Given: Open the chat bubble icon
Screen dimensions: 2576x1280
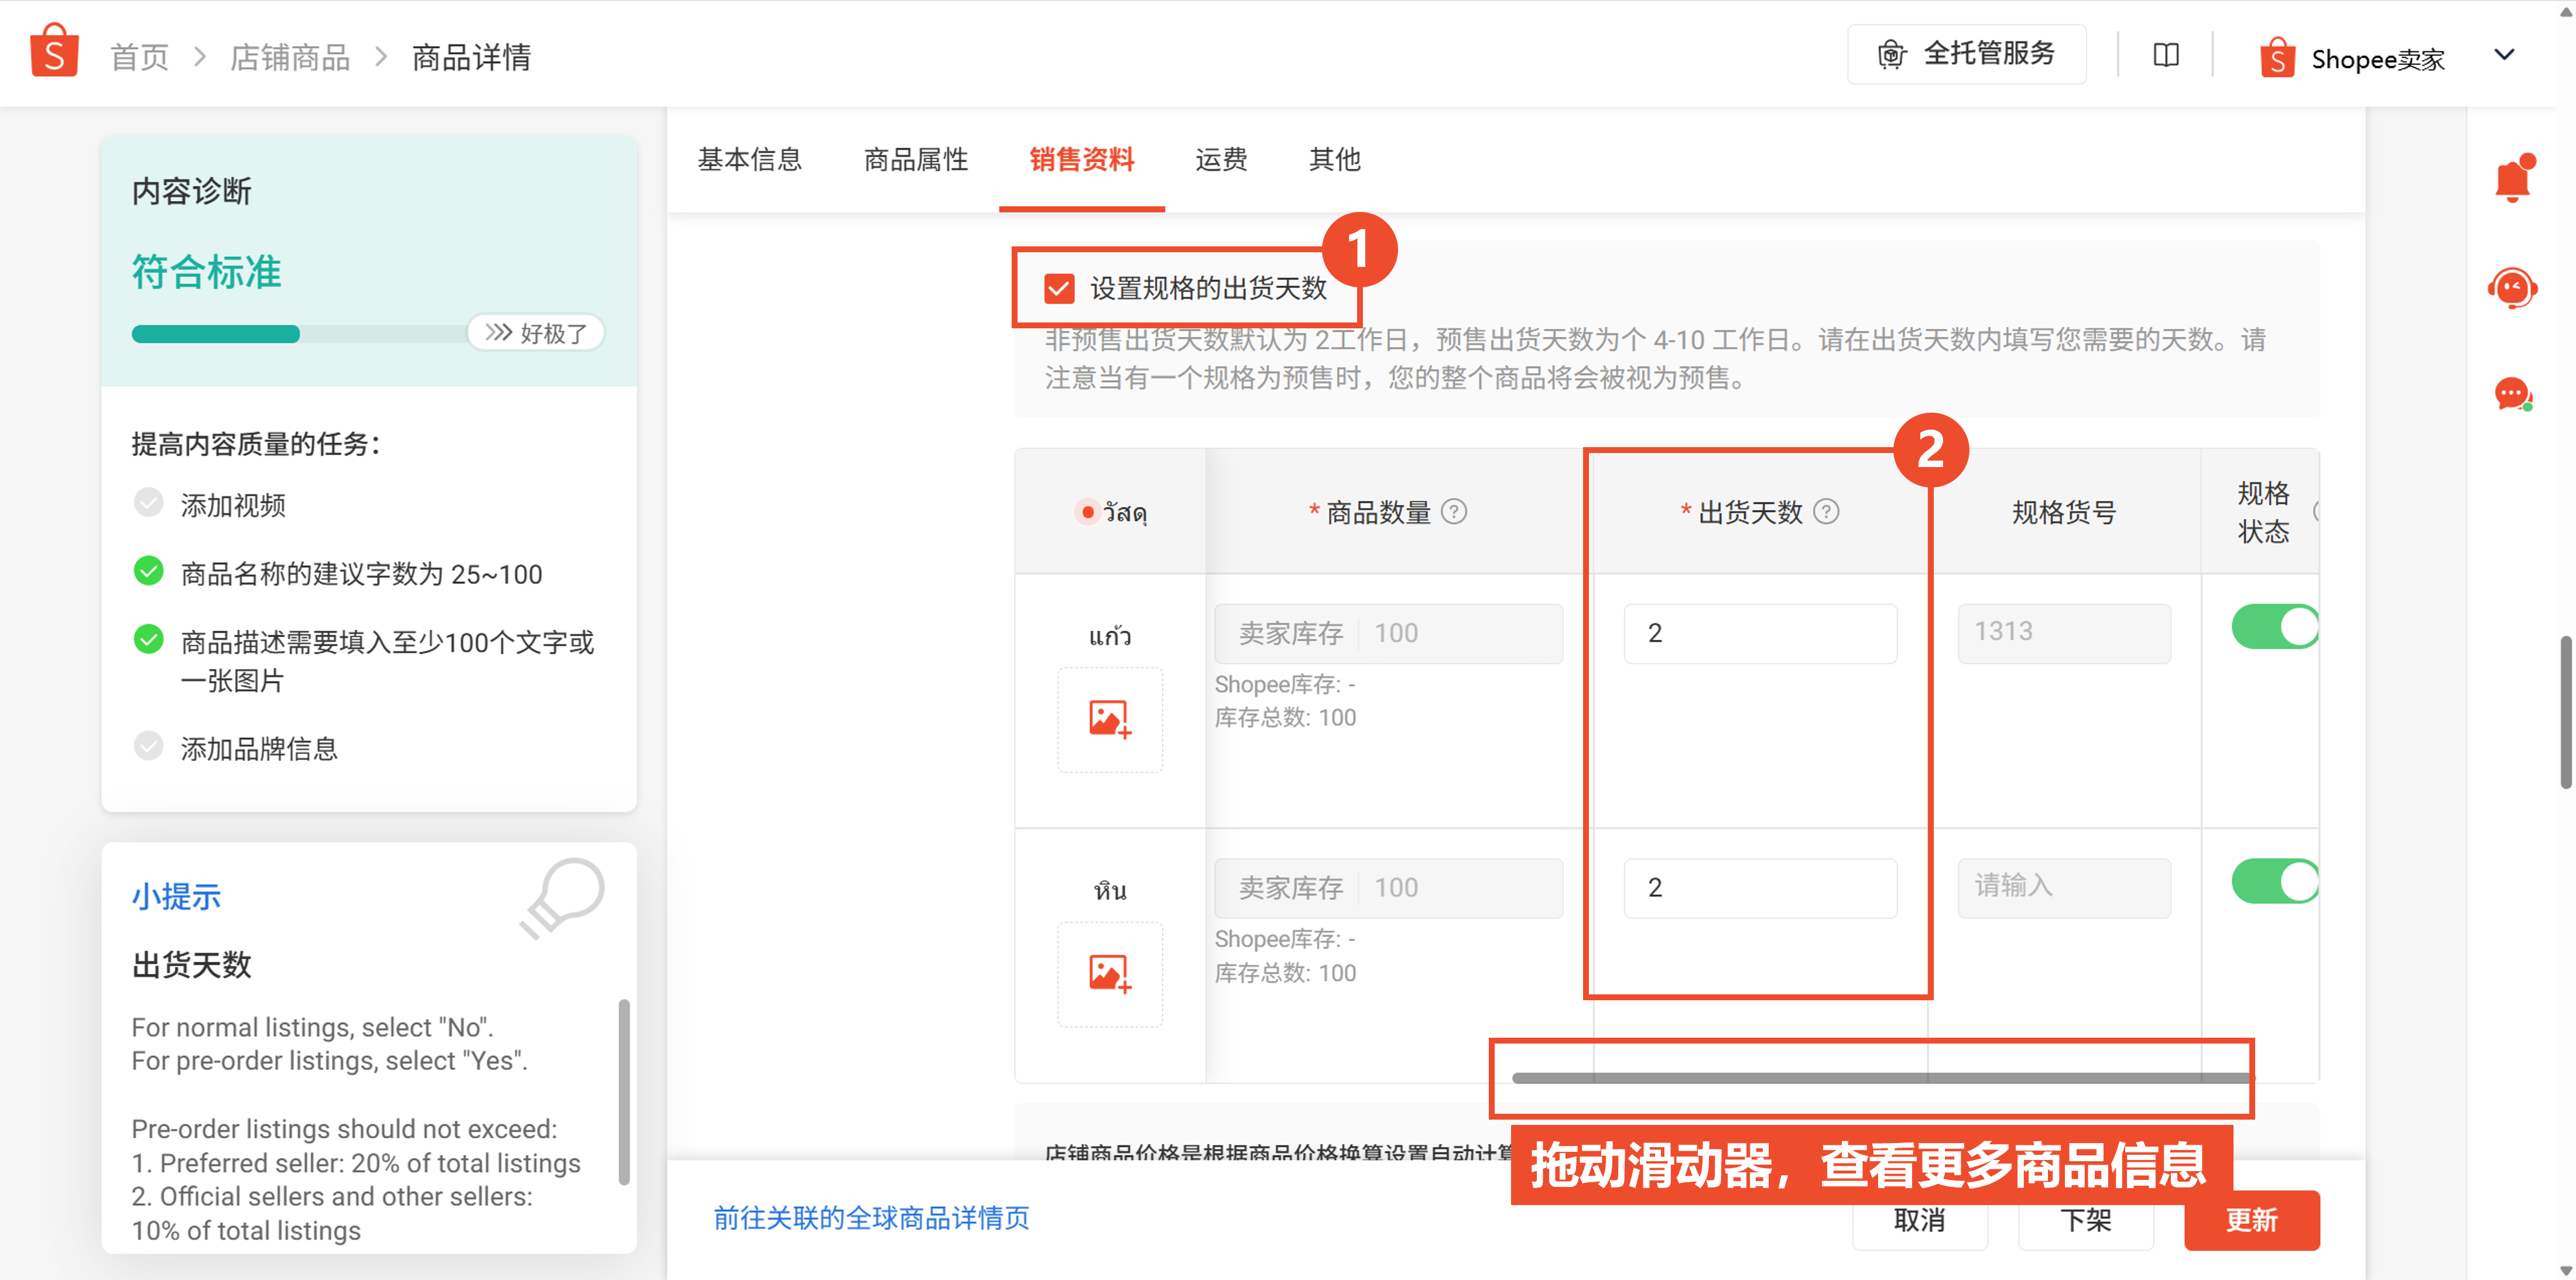Looking at the screenshot, I should coord(2513,394).
